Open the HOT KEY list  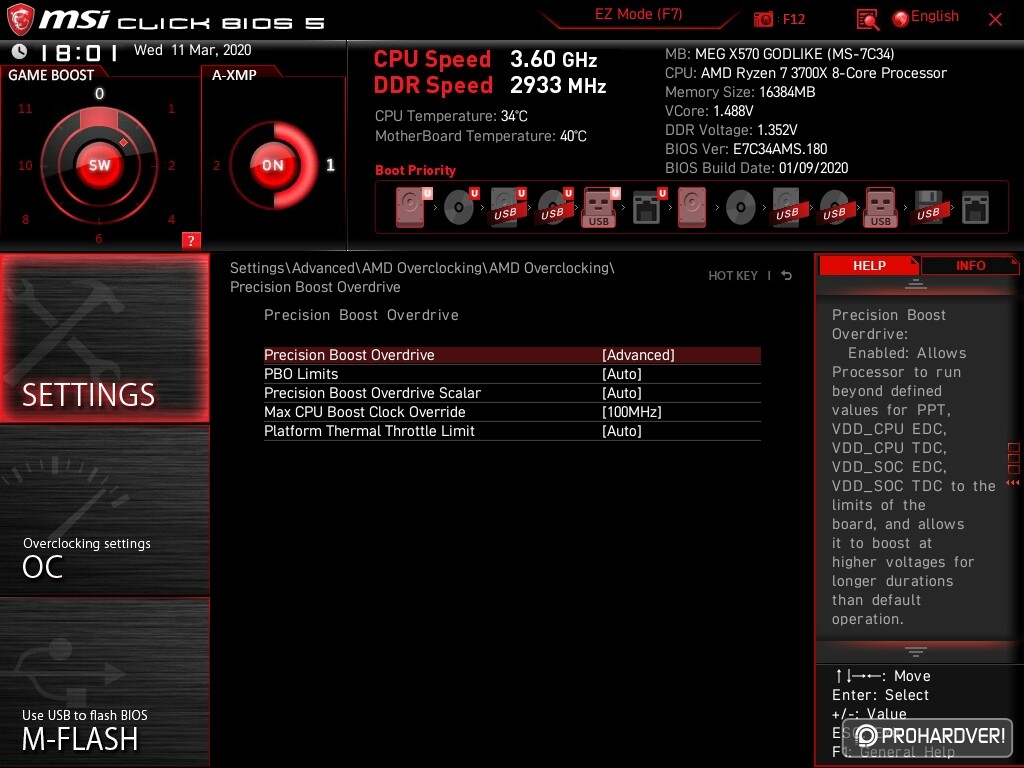point(733,276)
